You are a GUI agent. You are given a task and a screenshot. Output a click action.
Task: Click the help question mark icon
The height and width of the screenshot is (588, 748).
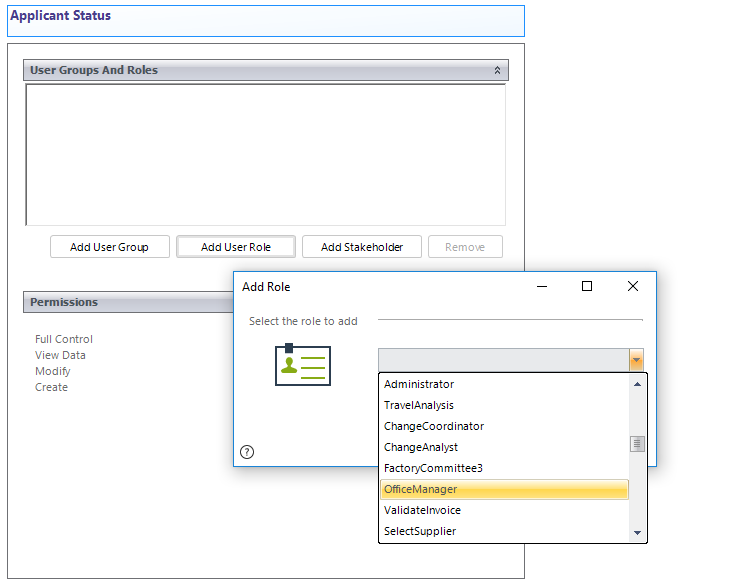pos(247,452)
